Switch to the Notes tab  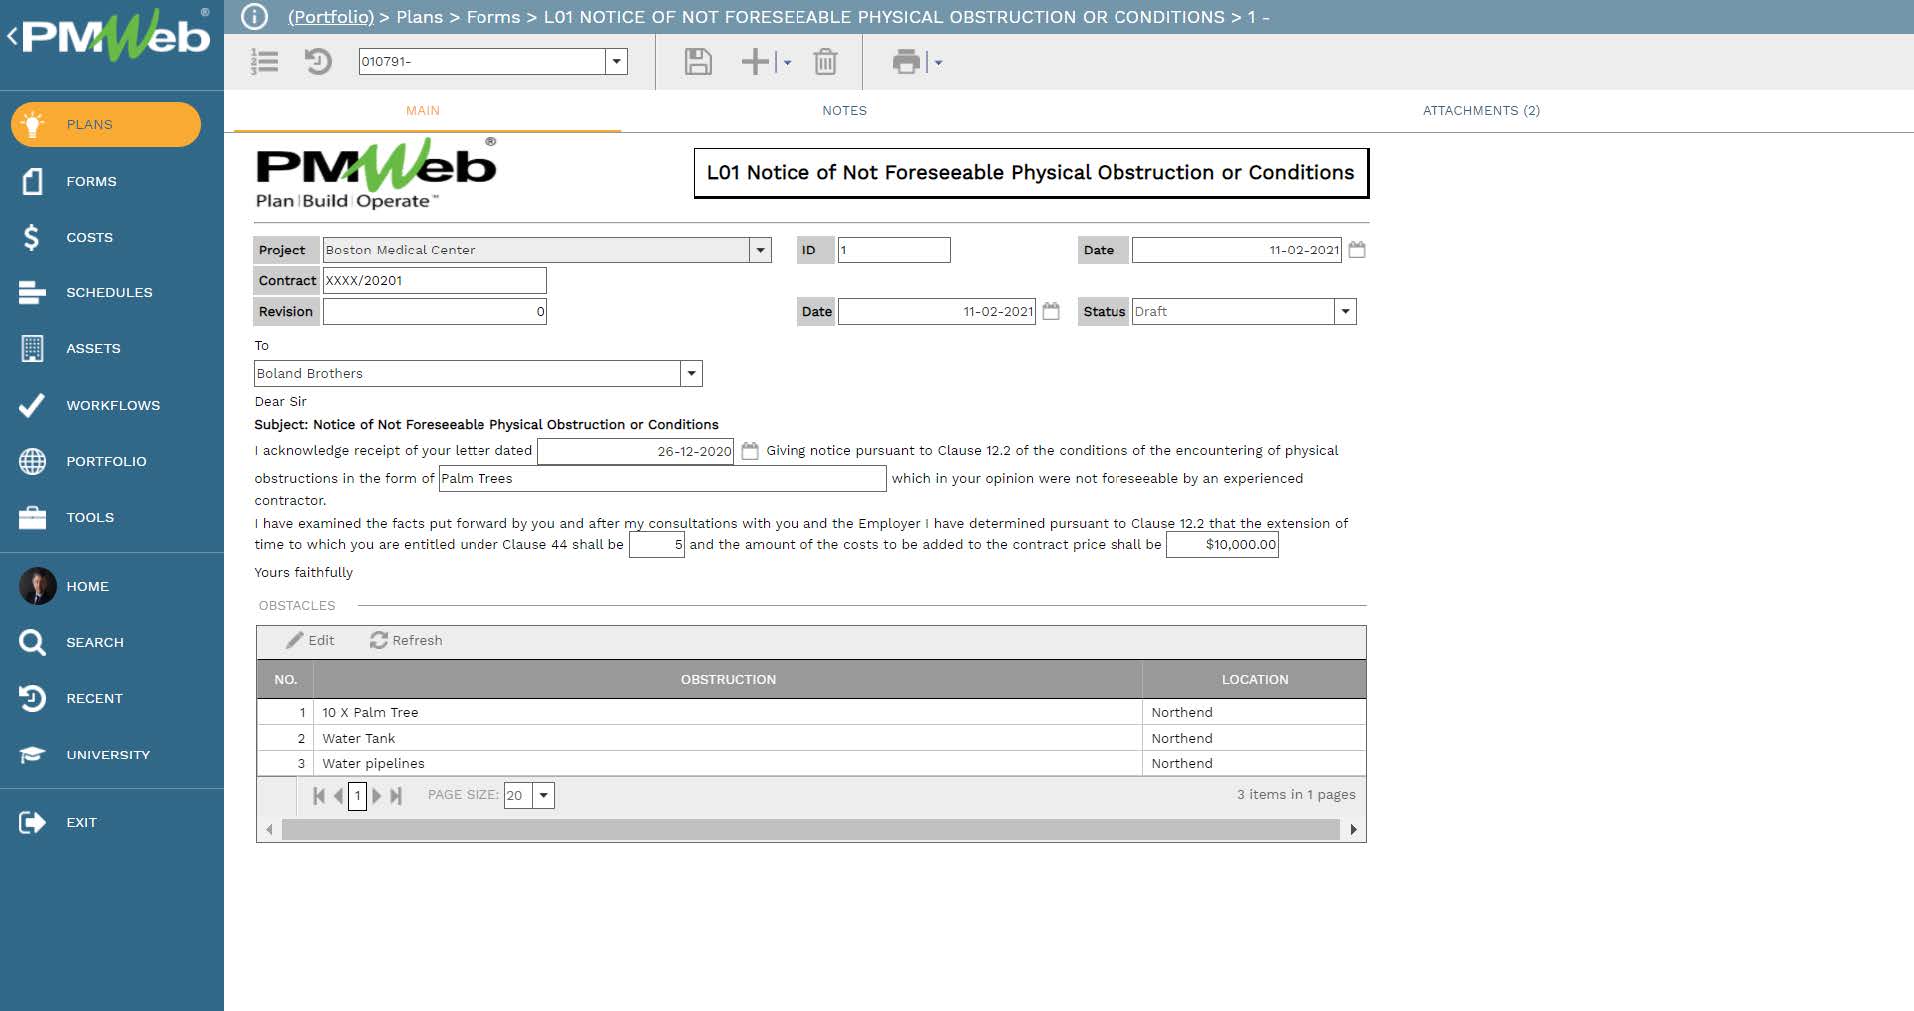coord(844,111)
